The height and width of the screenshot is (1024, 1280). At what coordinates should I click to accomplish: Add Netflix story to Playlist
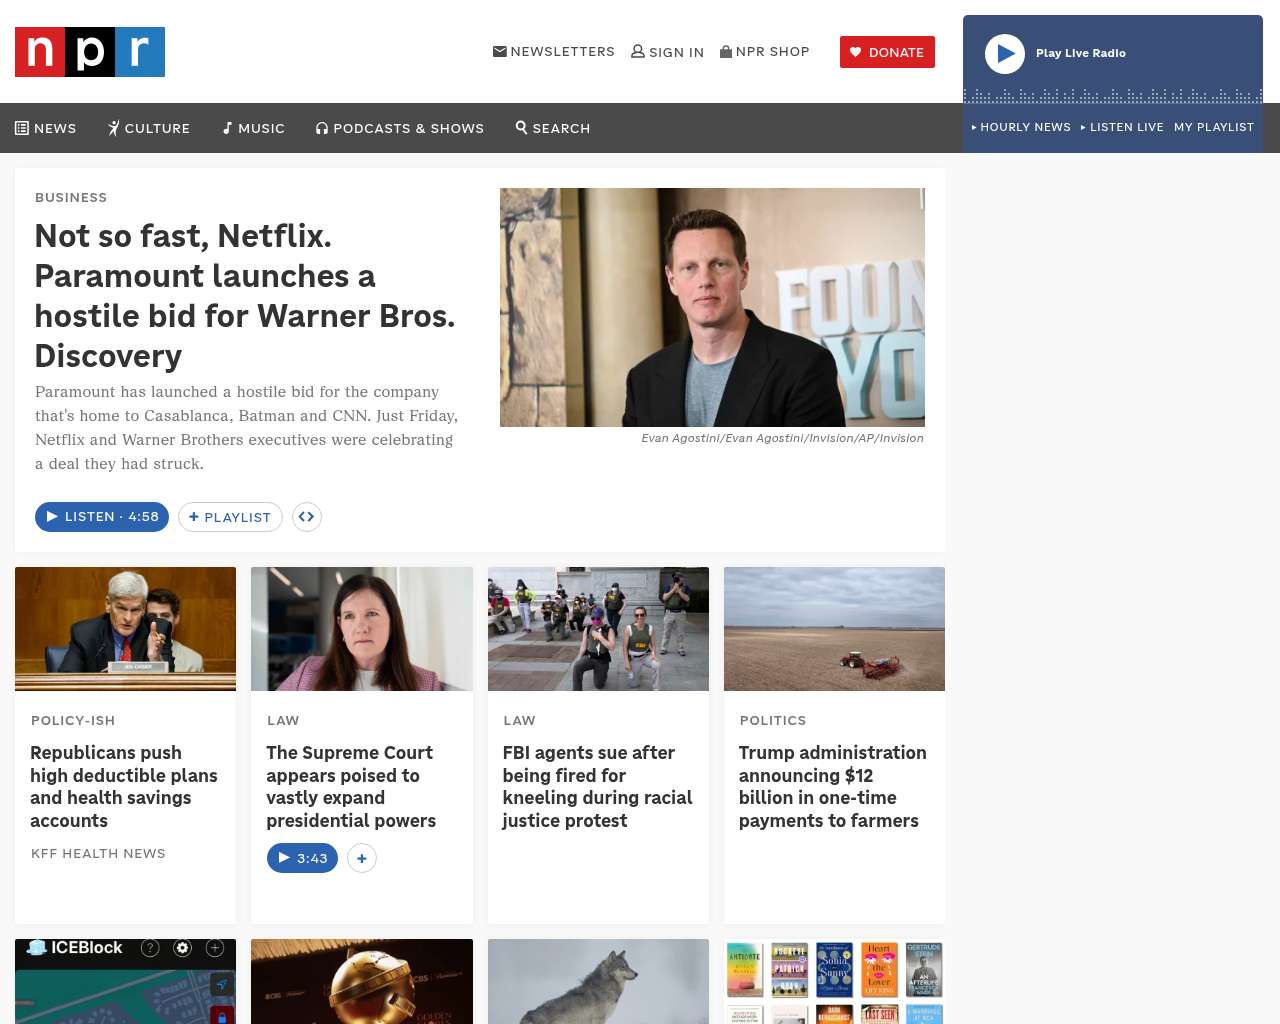tap(230, 517)
